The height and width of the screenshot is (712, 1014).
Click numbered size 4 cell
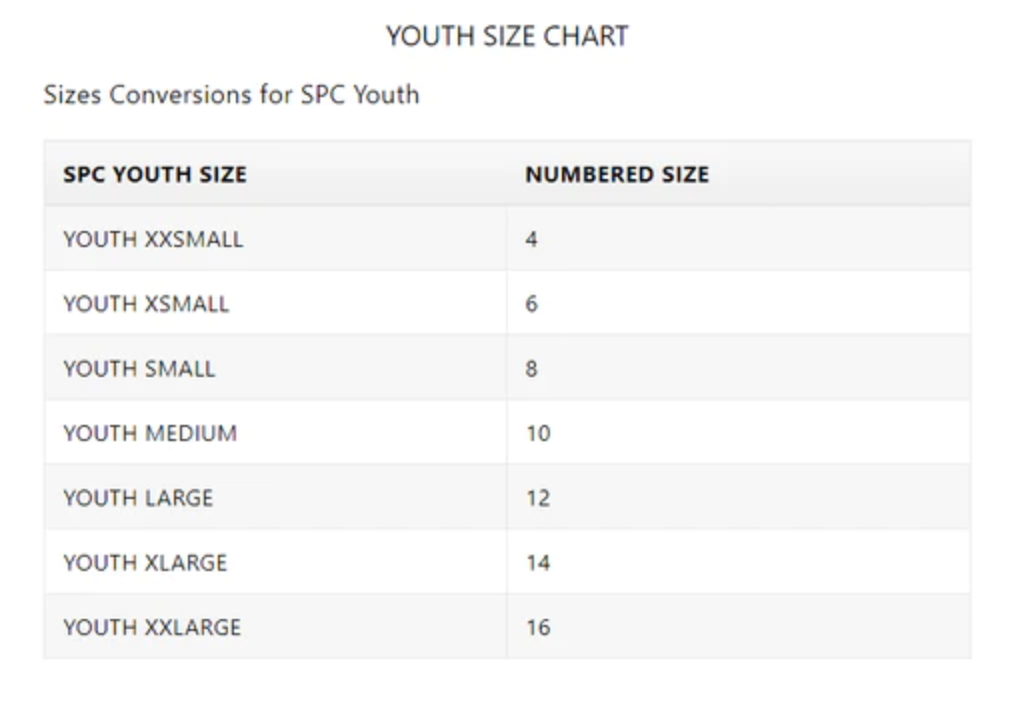coord(531,240)
